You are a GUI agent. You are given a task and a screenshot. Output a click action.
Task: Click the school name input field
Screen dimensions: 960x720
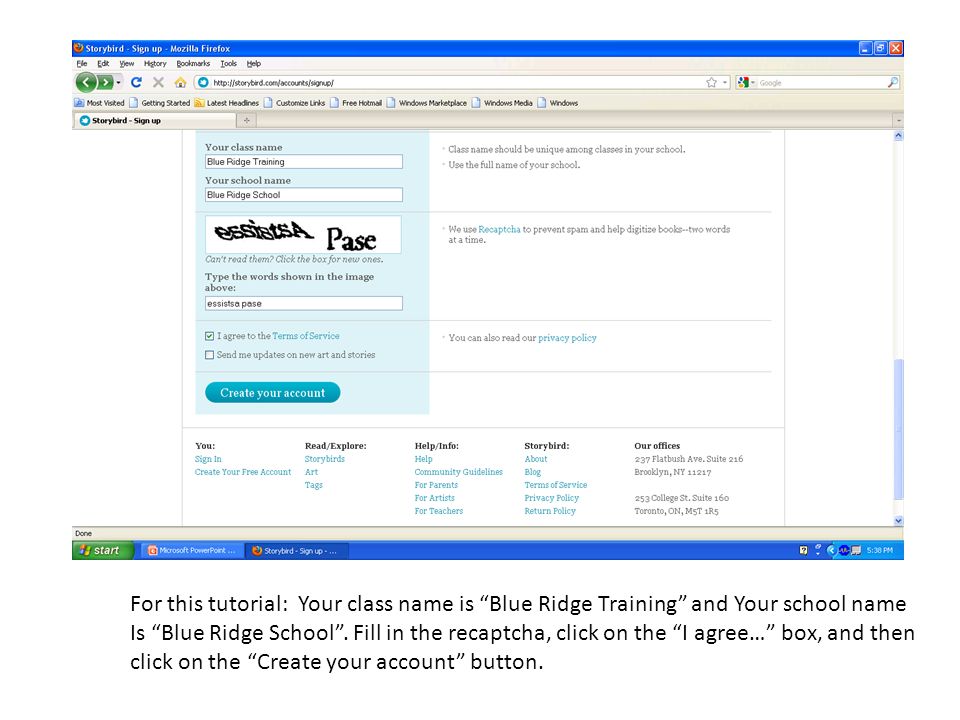(304, 195)
